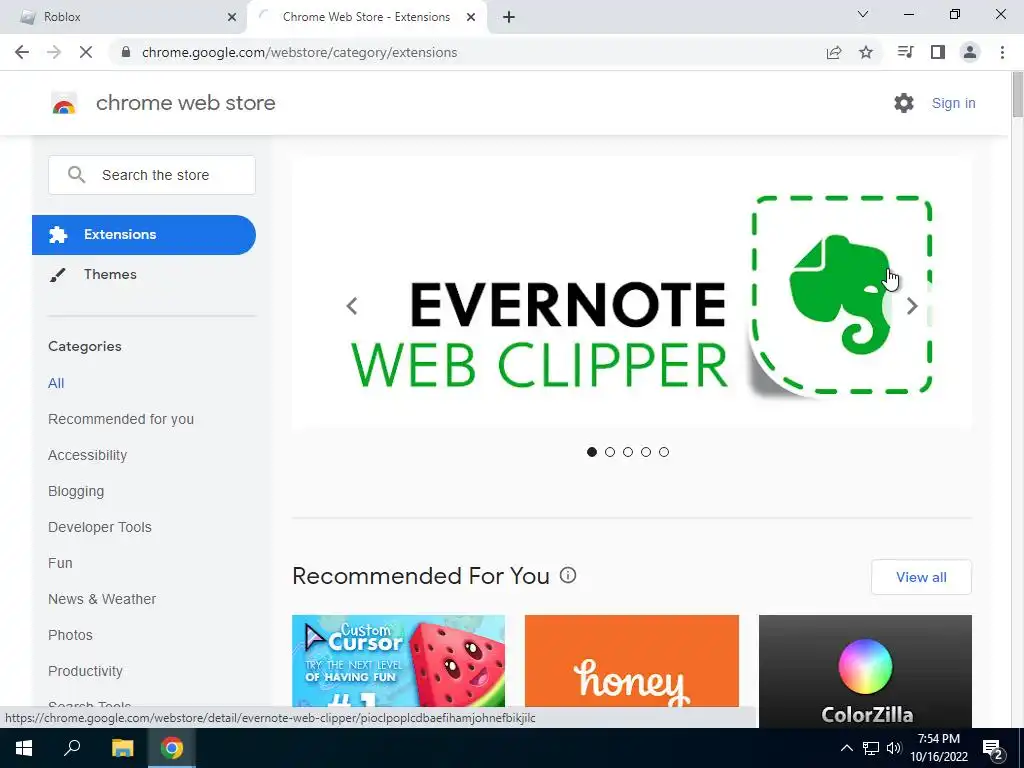1024x768 pixels.
Task: Choose News & Weather category
Action: [102, 599]
